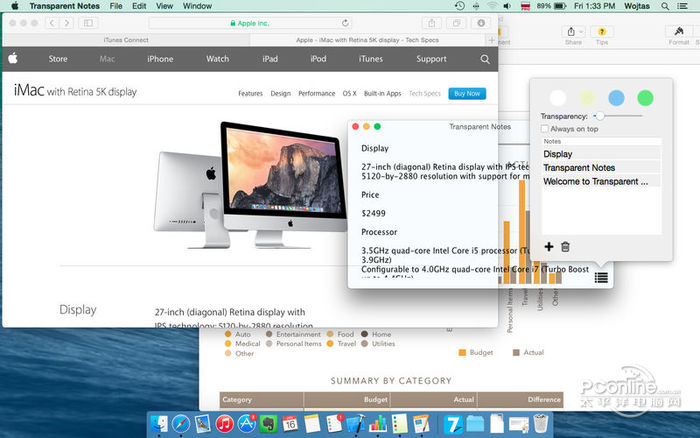Image resolution: width=700 pixels, height=438 pixels.
Task: Switch to iTunes Connect tab
Action: pyautogui.click(x=126, y=40)
